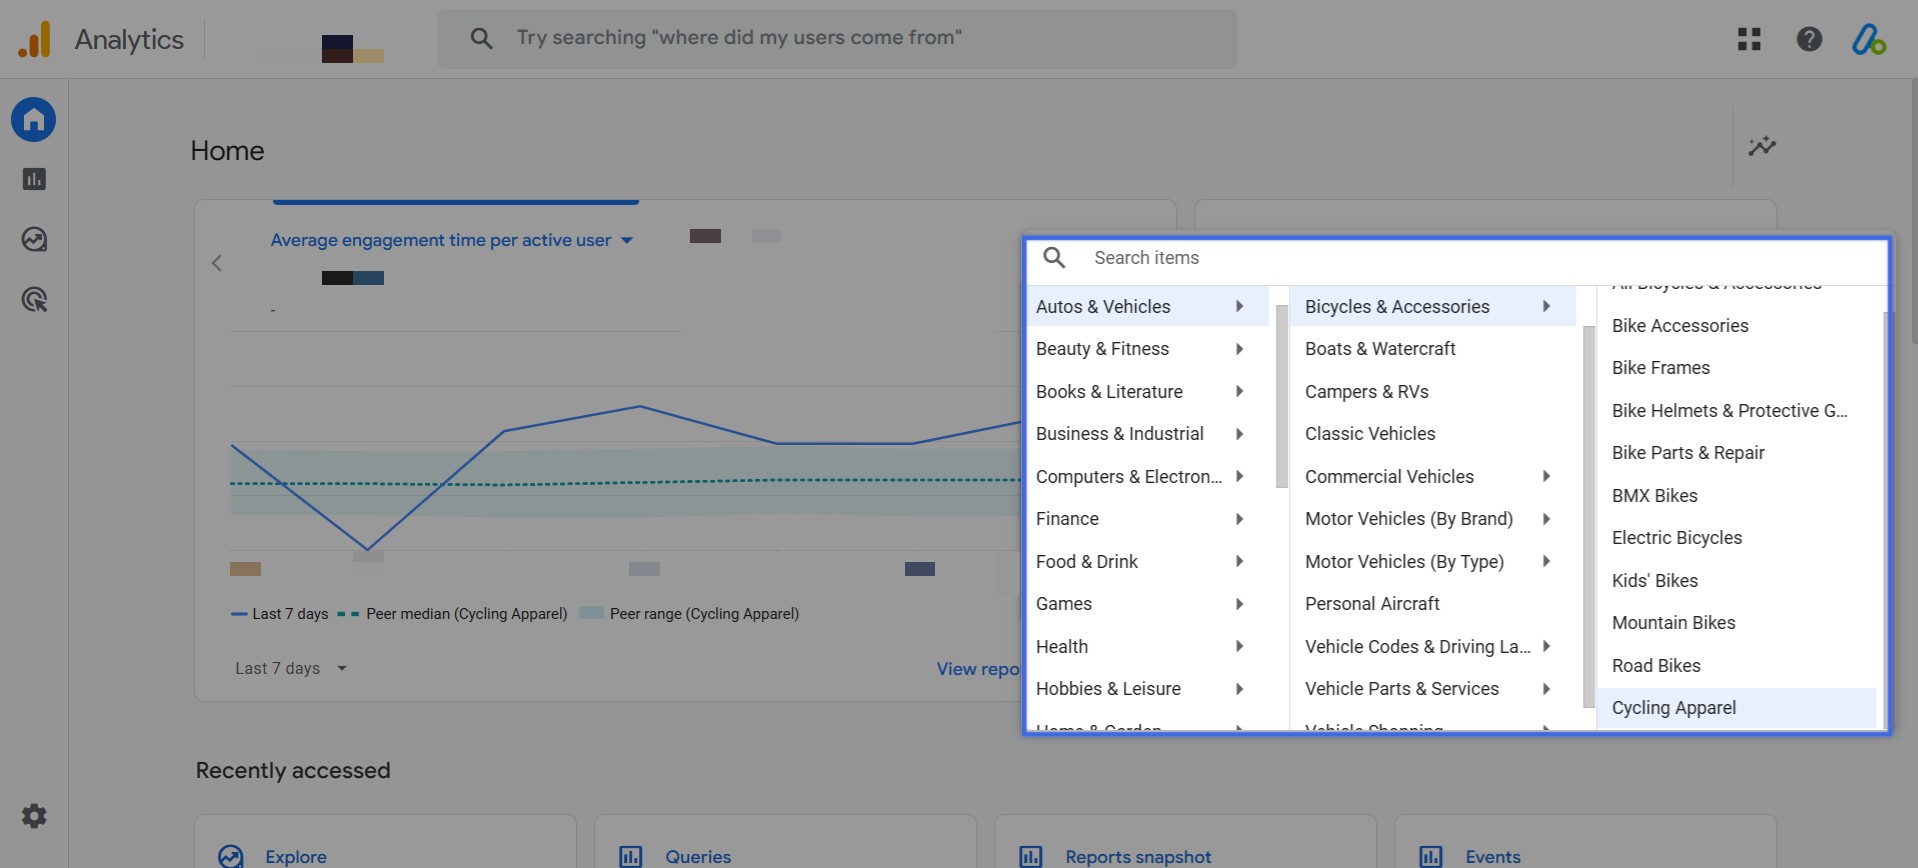The width and height of the screenshot is (1918, 868).
Task: Choose Cycling Apparel item
Action: tap(1737, 708)
